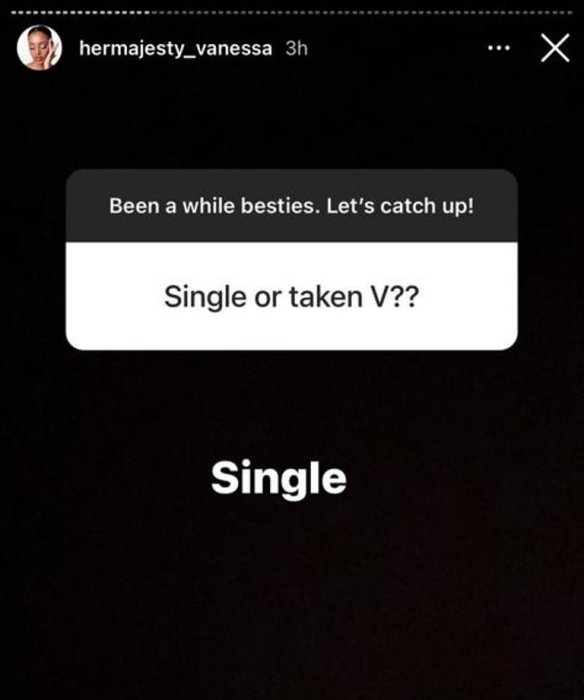Click the 3h story timestamp

pyautogui.click(x=296, y=48)
